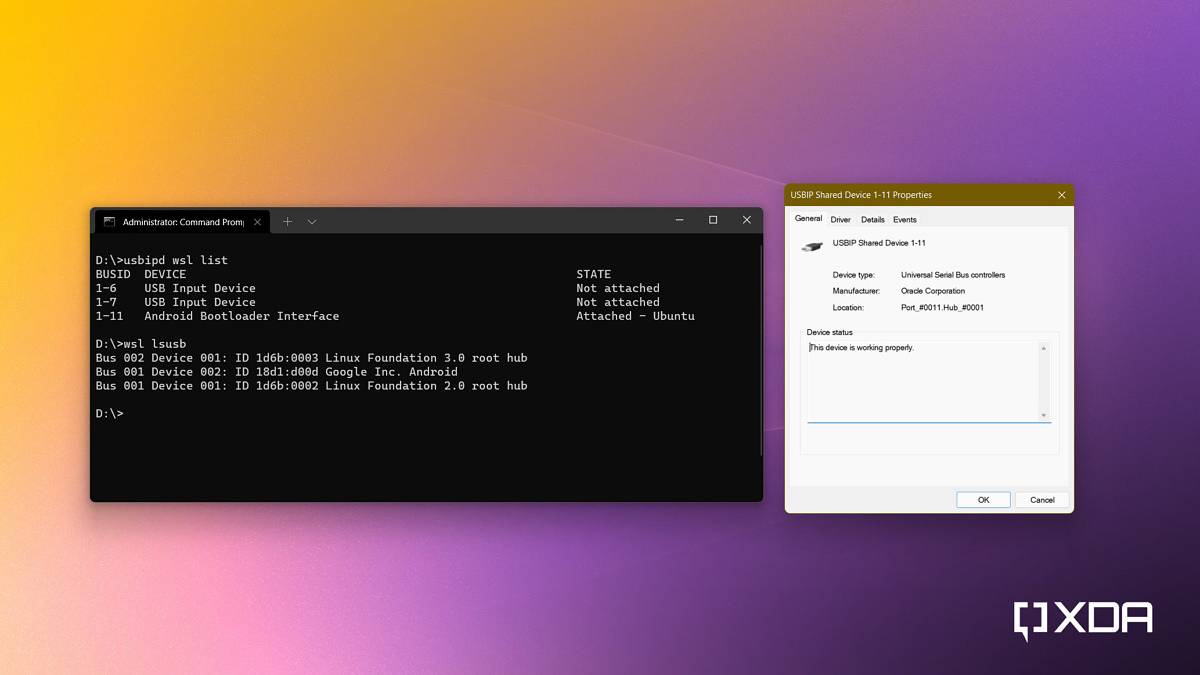This screenshot has width=1200, height=675.
Task: Minimize the Command Prompt terminal window
Action: pos(679,220)
